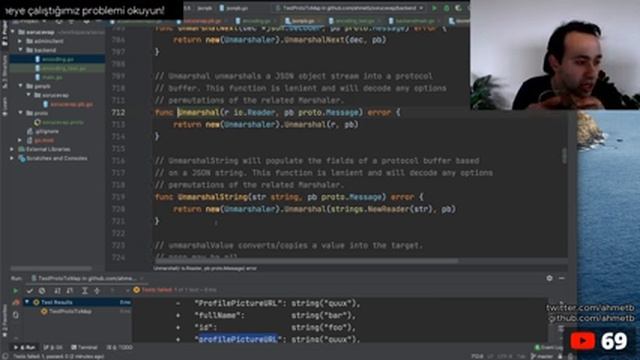The width and height of the screenshot is (640, 360).
Task: Collapse Test Results node arrow
Action: [x=27, y=302]
